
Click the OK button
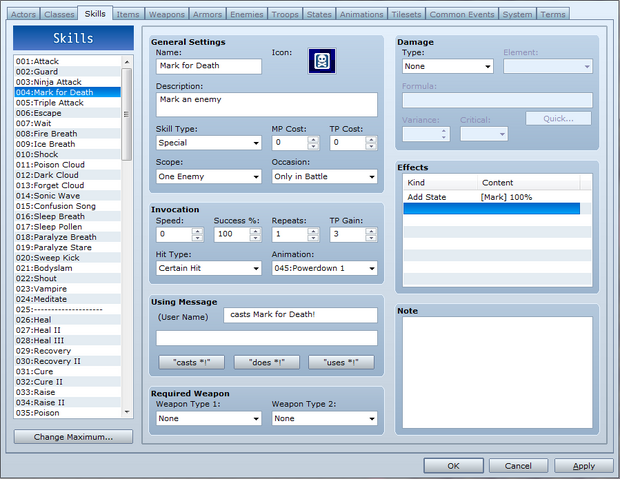pos(454,466)
